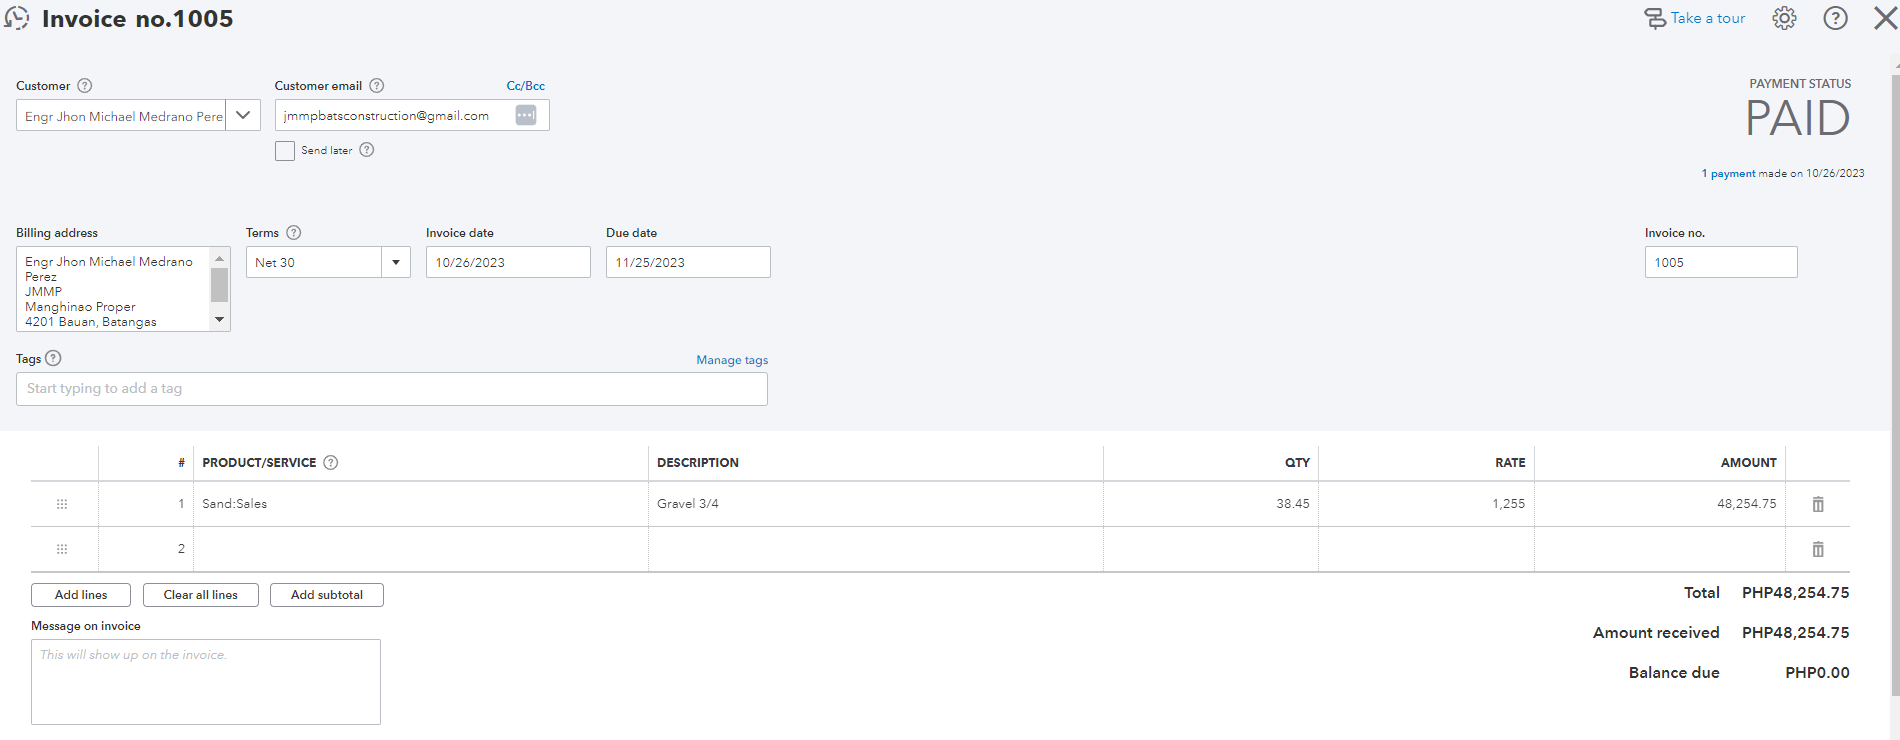Click the Tags input field
Viewport: 1900px width, 740px height.
click(391, 389)
